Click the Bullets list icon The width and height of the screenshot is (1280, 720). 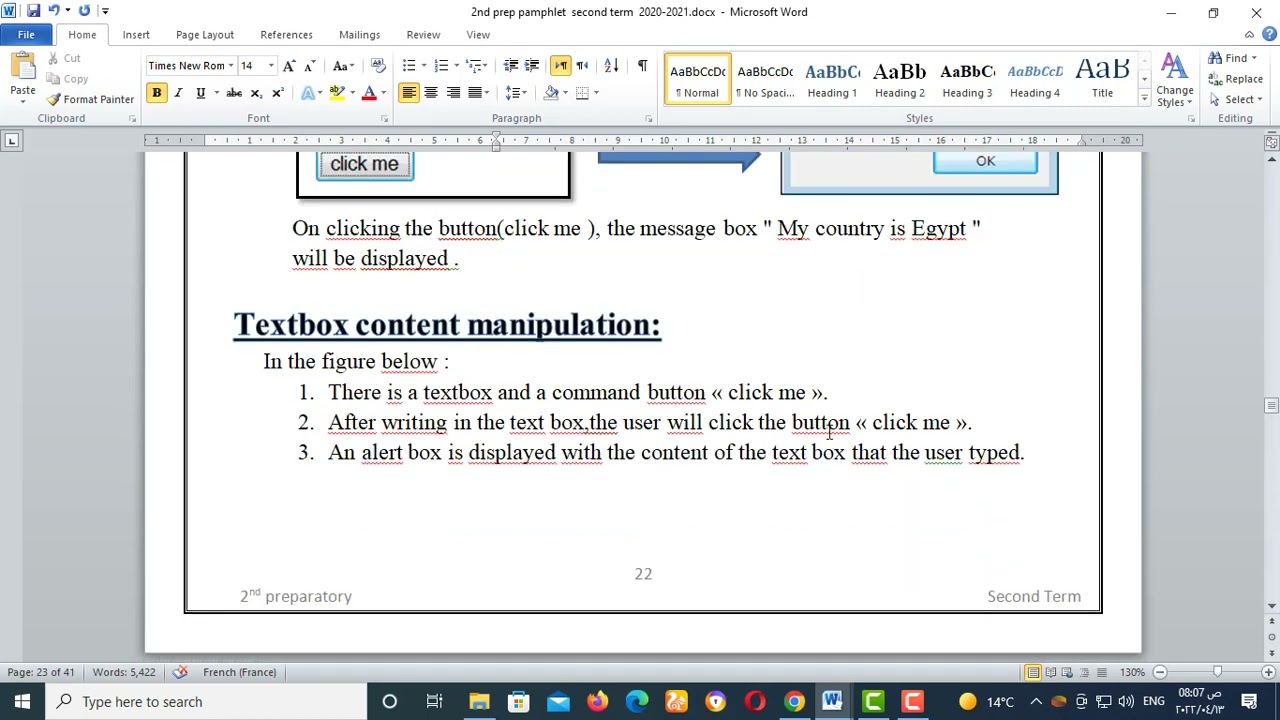(x=409, y=66)
